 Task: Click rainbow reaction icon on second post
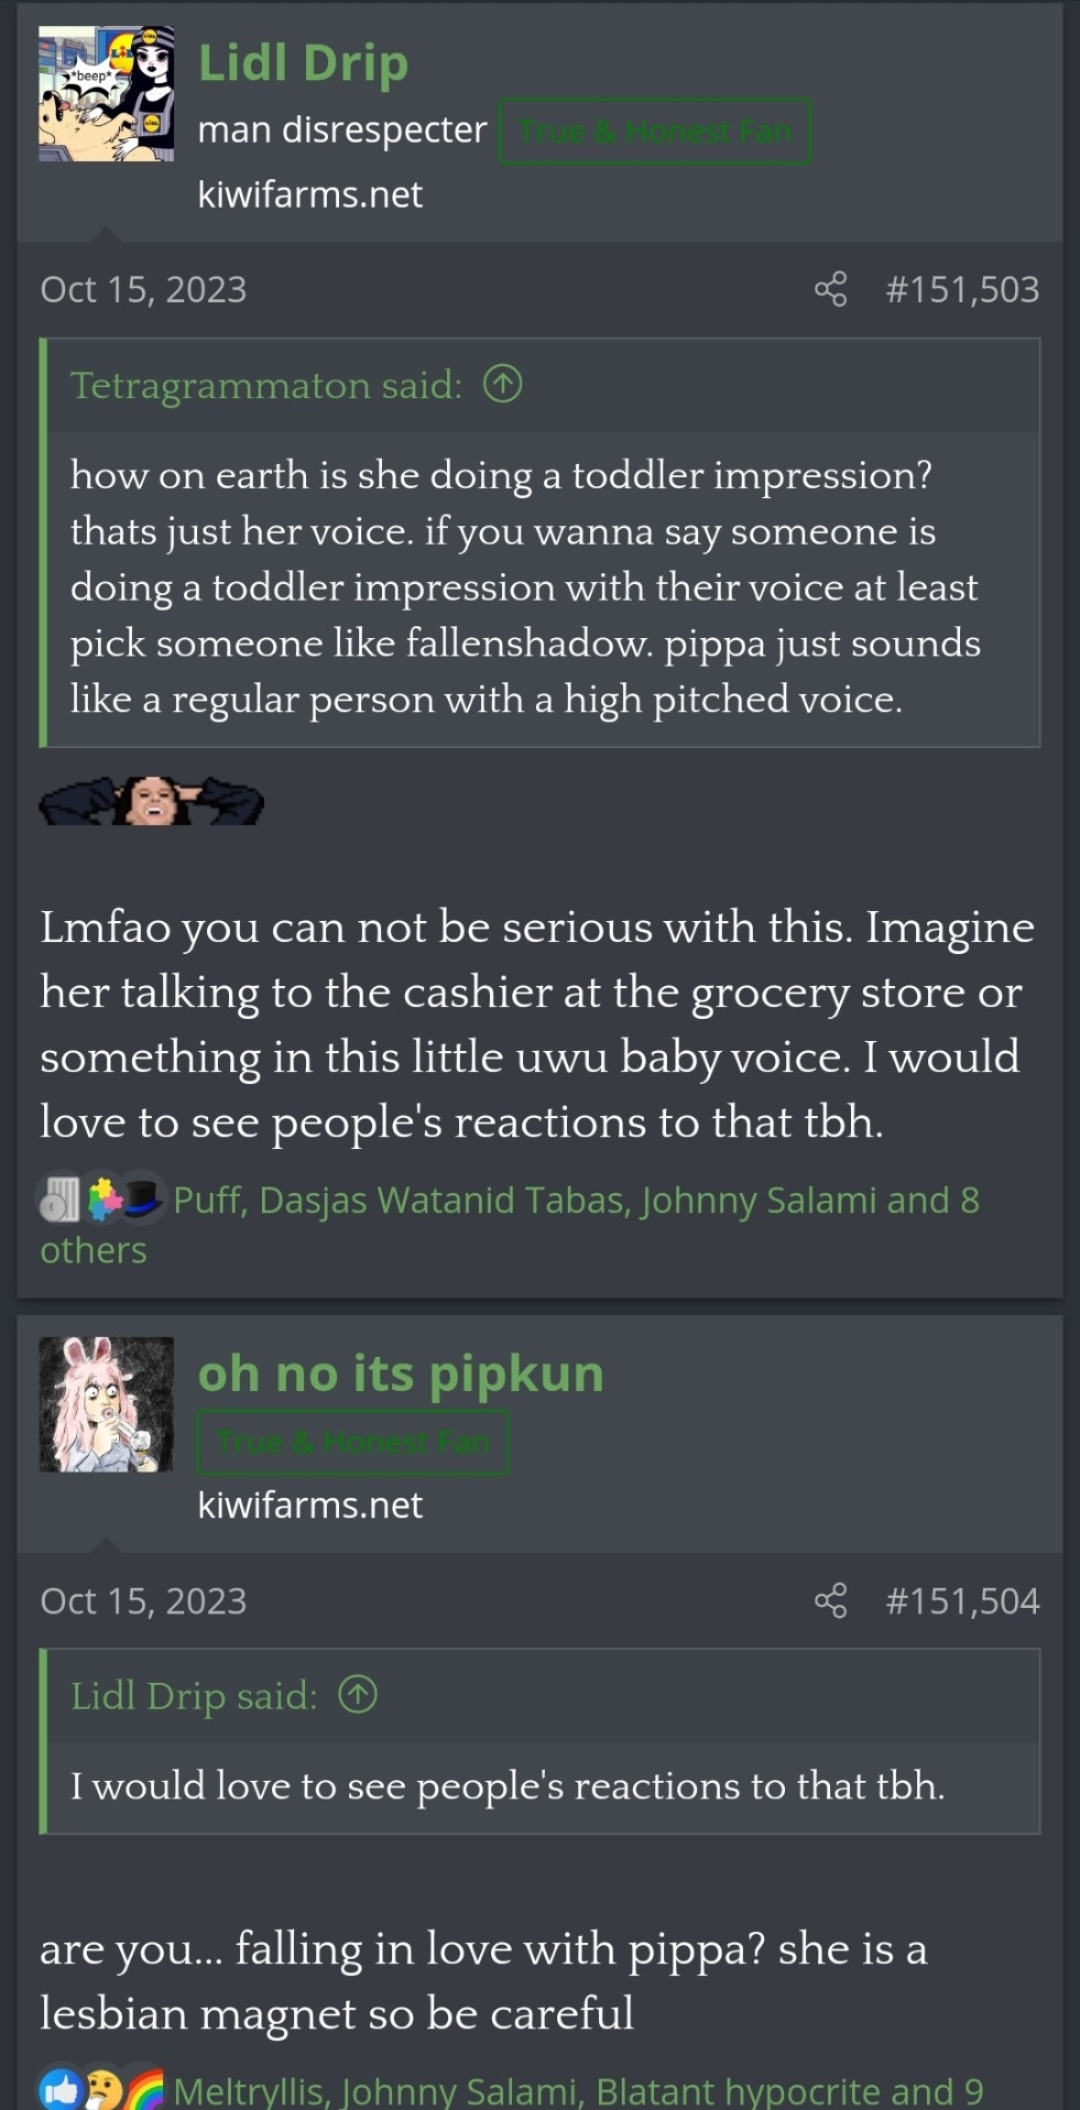(144, 2089)
